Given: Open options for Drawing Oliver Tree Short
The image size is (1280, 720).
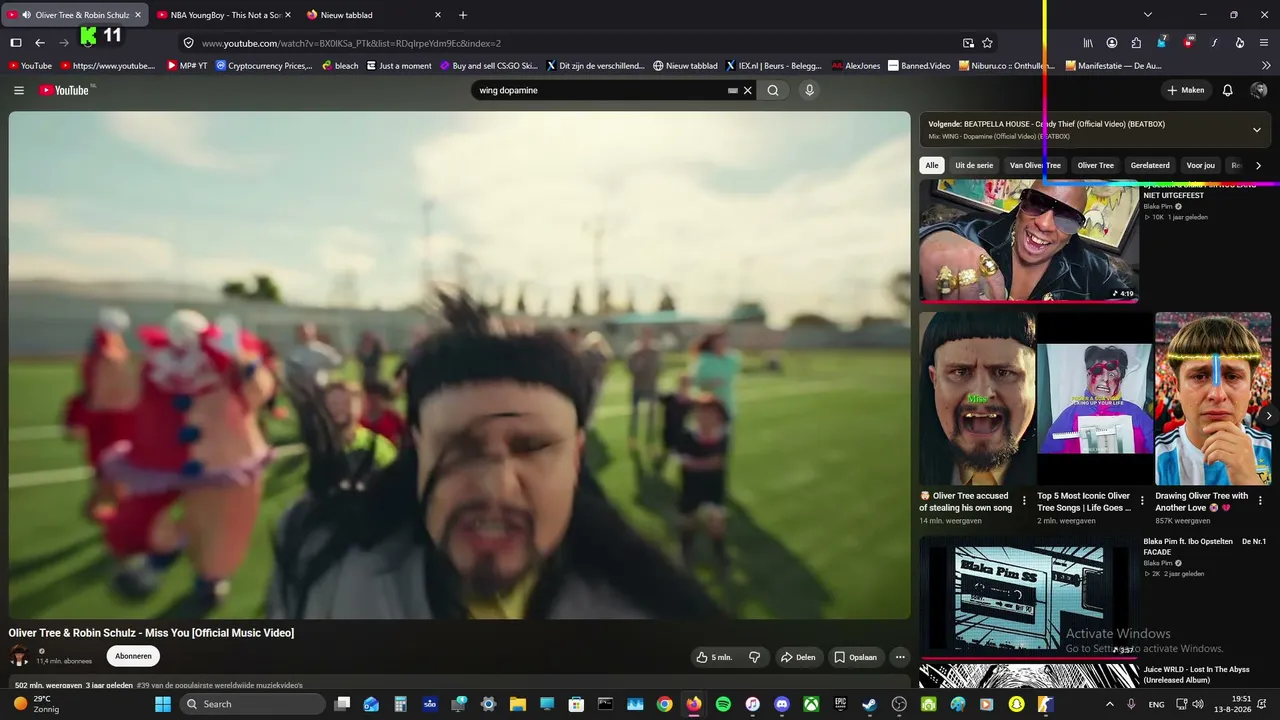Looking at the screenshot, I should point(1259,501).
